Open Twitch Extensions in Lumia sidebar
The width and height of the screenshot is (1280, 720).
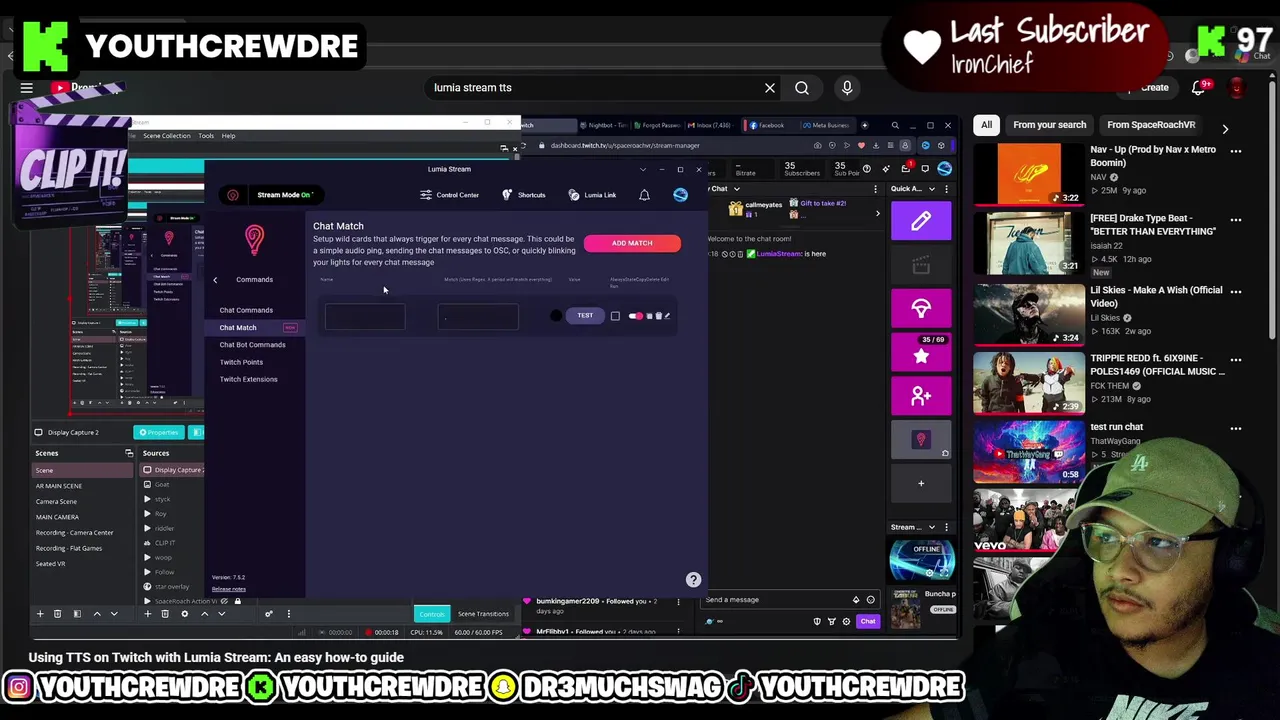tap(249, 379)
